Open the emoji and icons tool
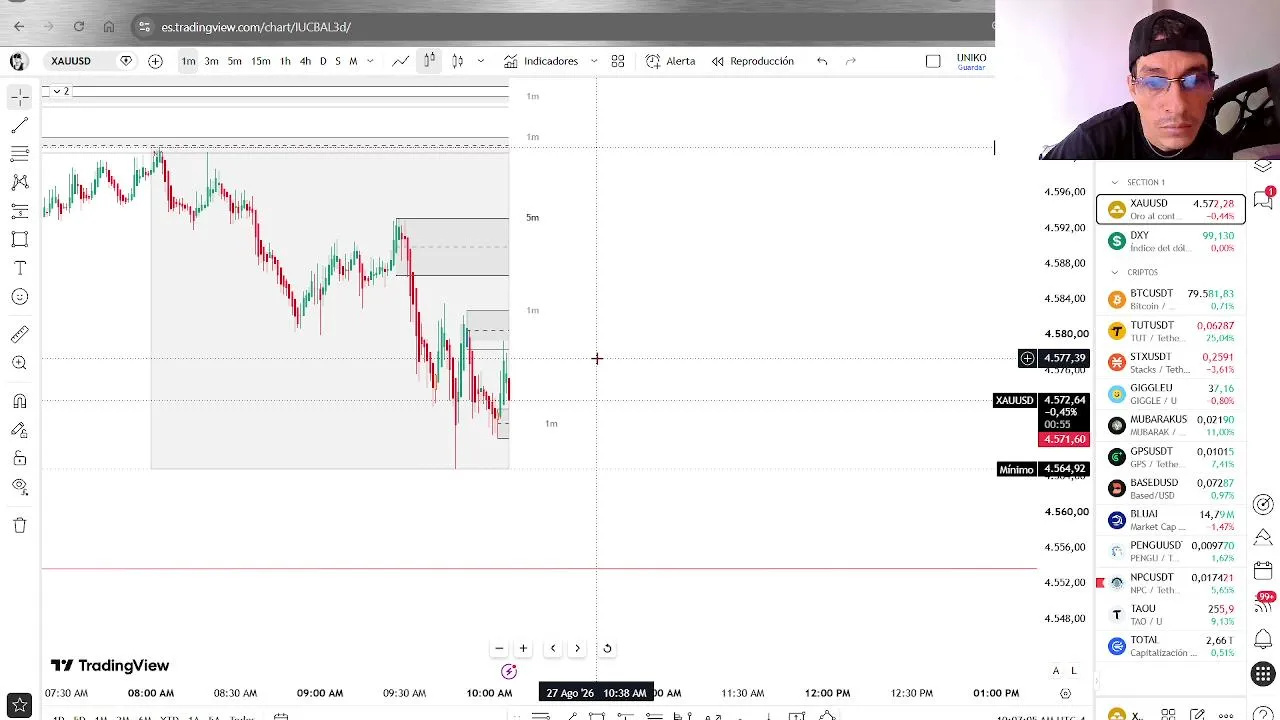This screenshot has width=1280, height=720. 19,297
